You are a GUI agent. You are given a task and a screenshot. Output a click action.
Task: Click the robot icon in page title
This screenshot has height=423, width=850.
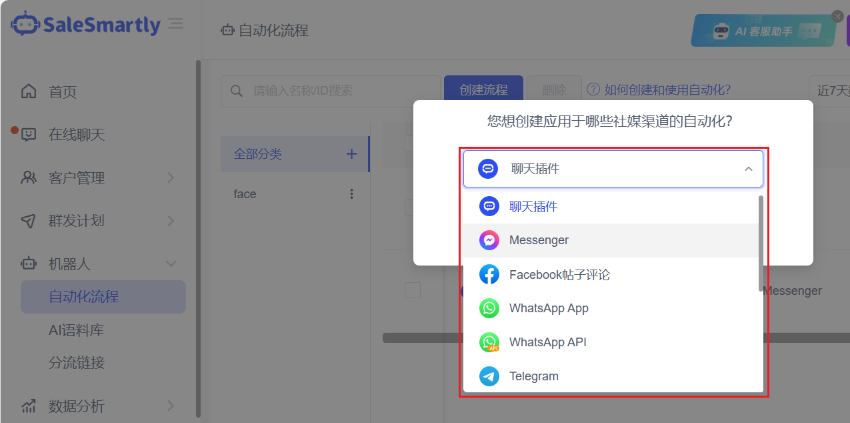tap(227, 31)
